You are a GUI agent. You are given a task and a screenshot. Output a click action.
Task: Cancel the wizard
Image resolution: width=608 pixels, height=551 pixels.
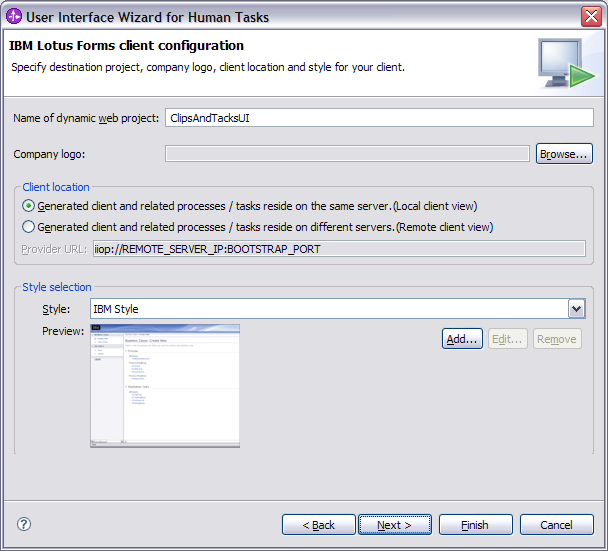(556, 525)
